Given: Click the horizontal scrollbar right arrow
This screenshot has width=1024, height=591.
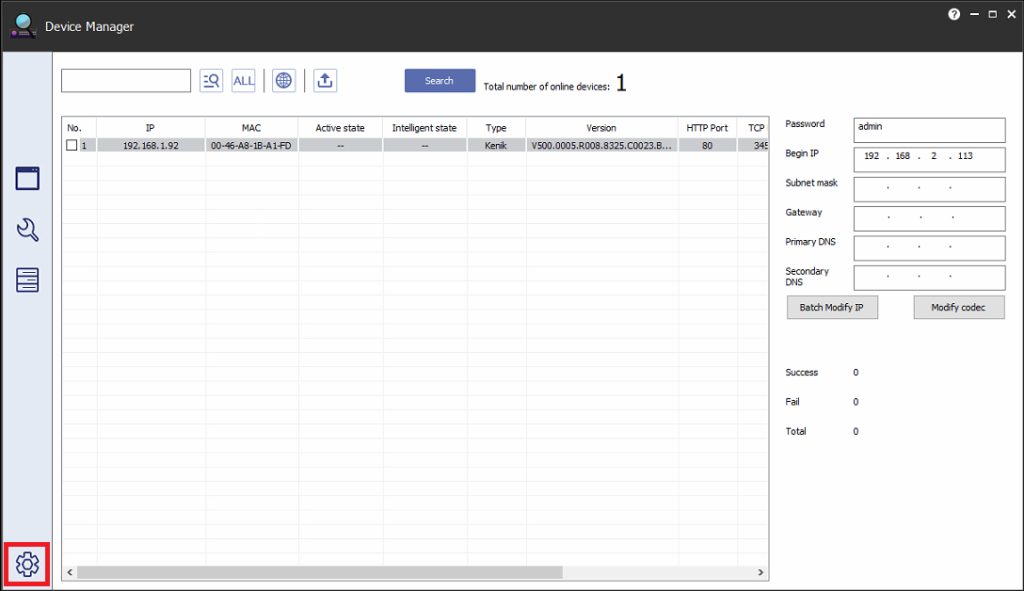Looking at the screenshot, I should (762, 573).
